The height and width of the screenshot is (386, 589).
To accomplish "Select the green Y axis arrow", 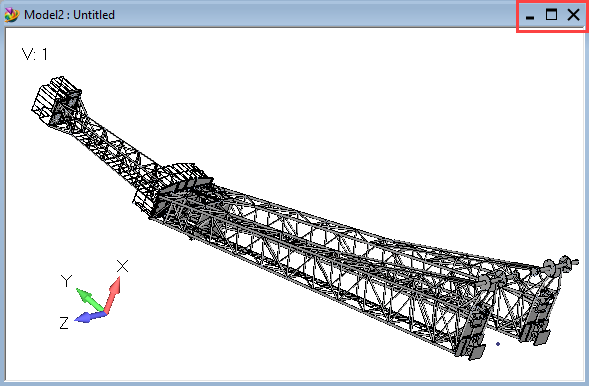I will (89, 299).
